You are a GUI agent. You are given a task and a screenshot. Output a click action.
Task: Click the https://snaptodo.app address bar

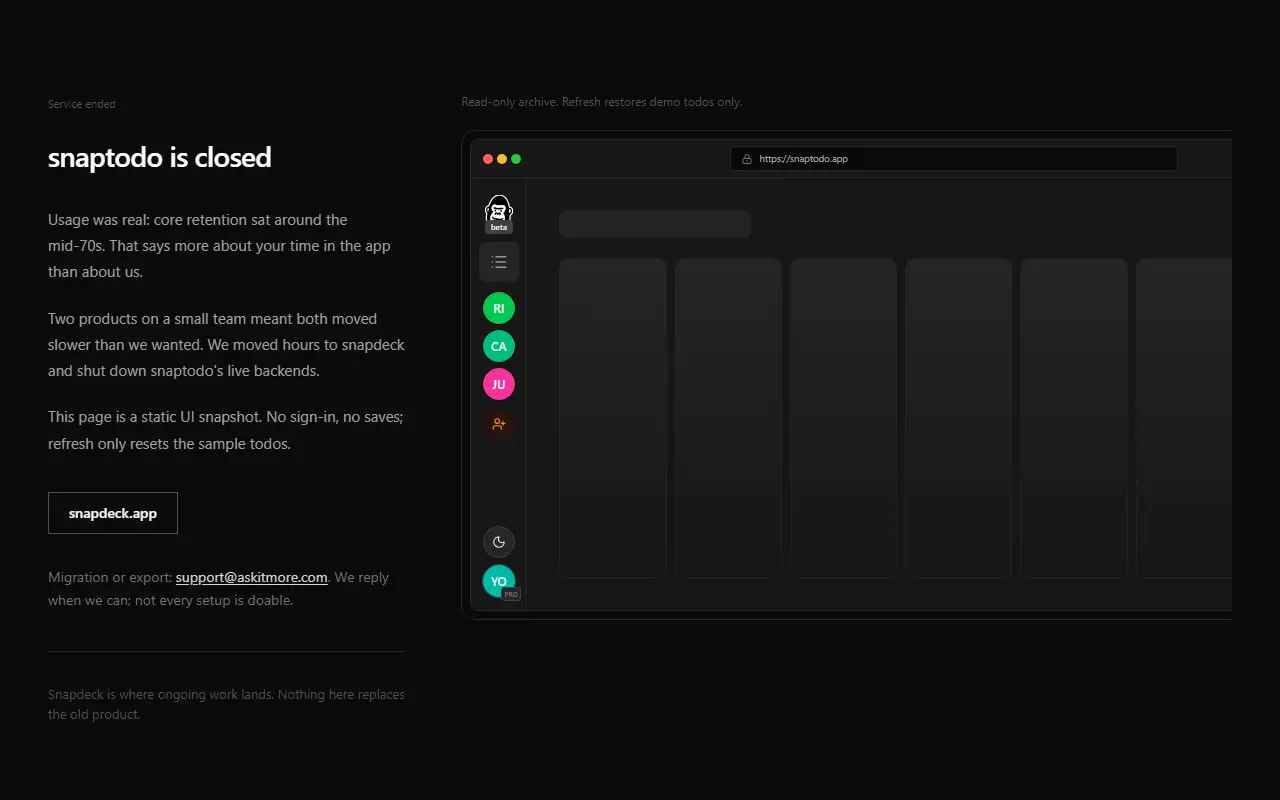click(954, 159)
